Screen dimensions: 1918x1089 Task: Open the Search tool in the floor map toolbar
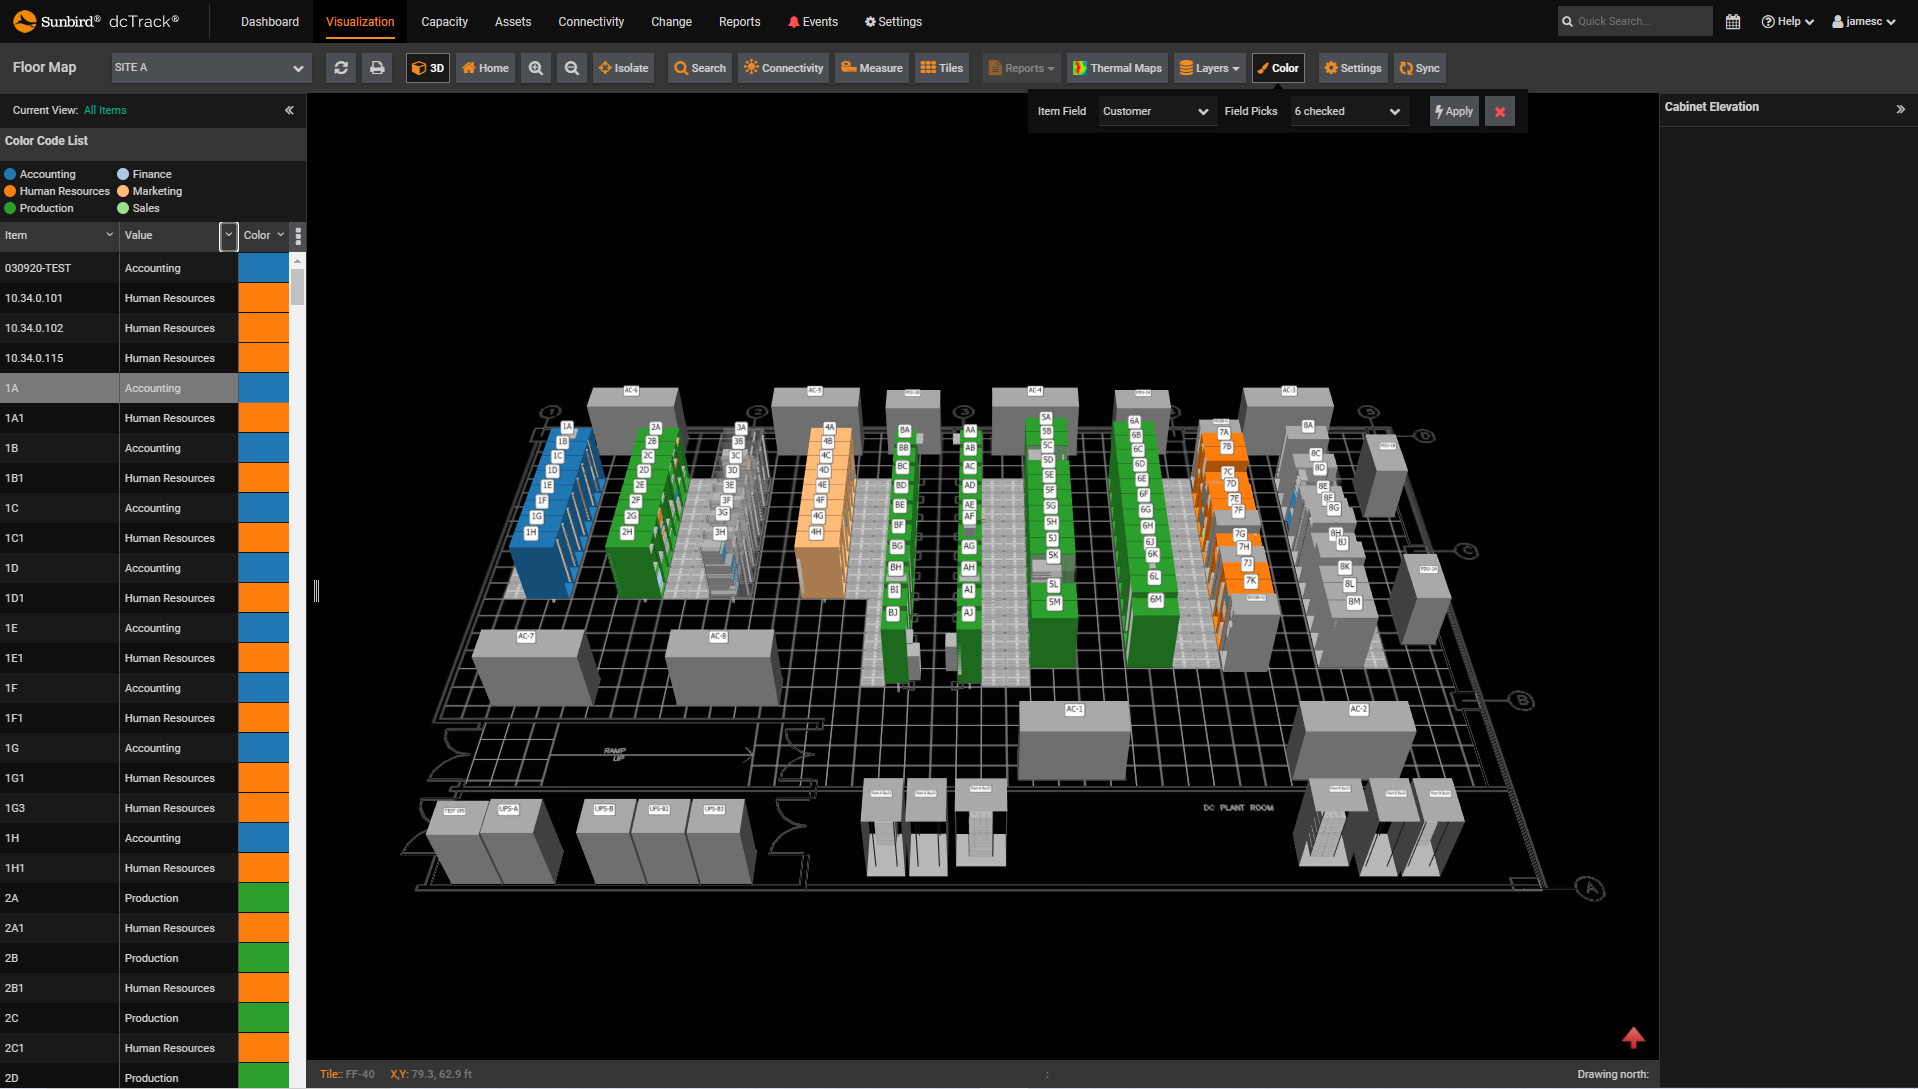(699, 68)
